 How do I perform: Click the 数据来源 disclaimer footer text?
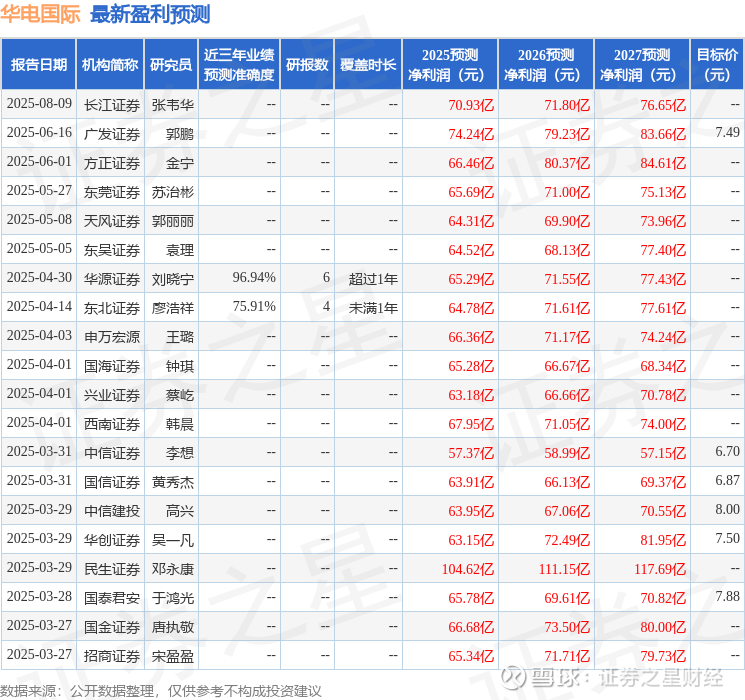click(161, 690)
